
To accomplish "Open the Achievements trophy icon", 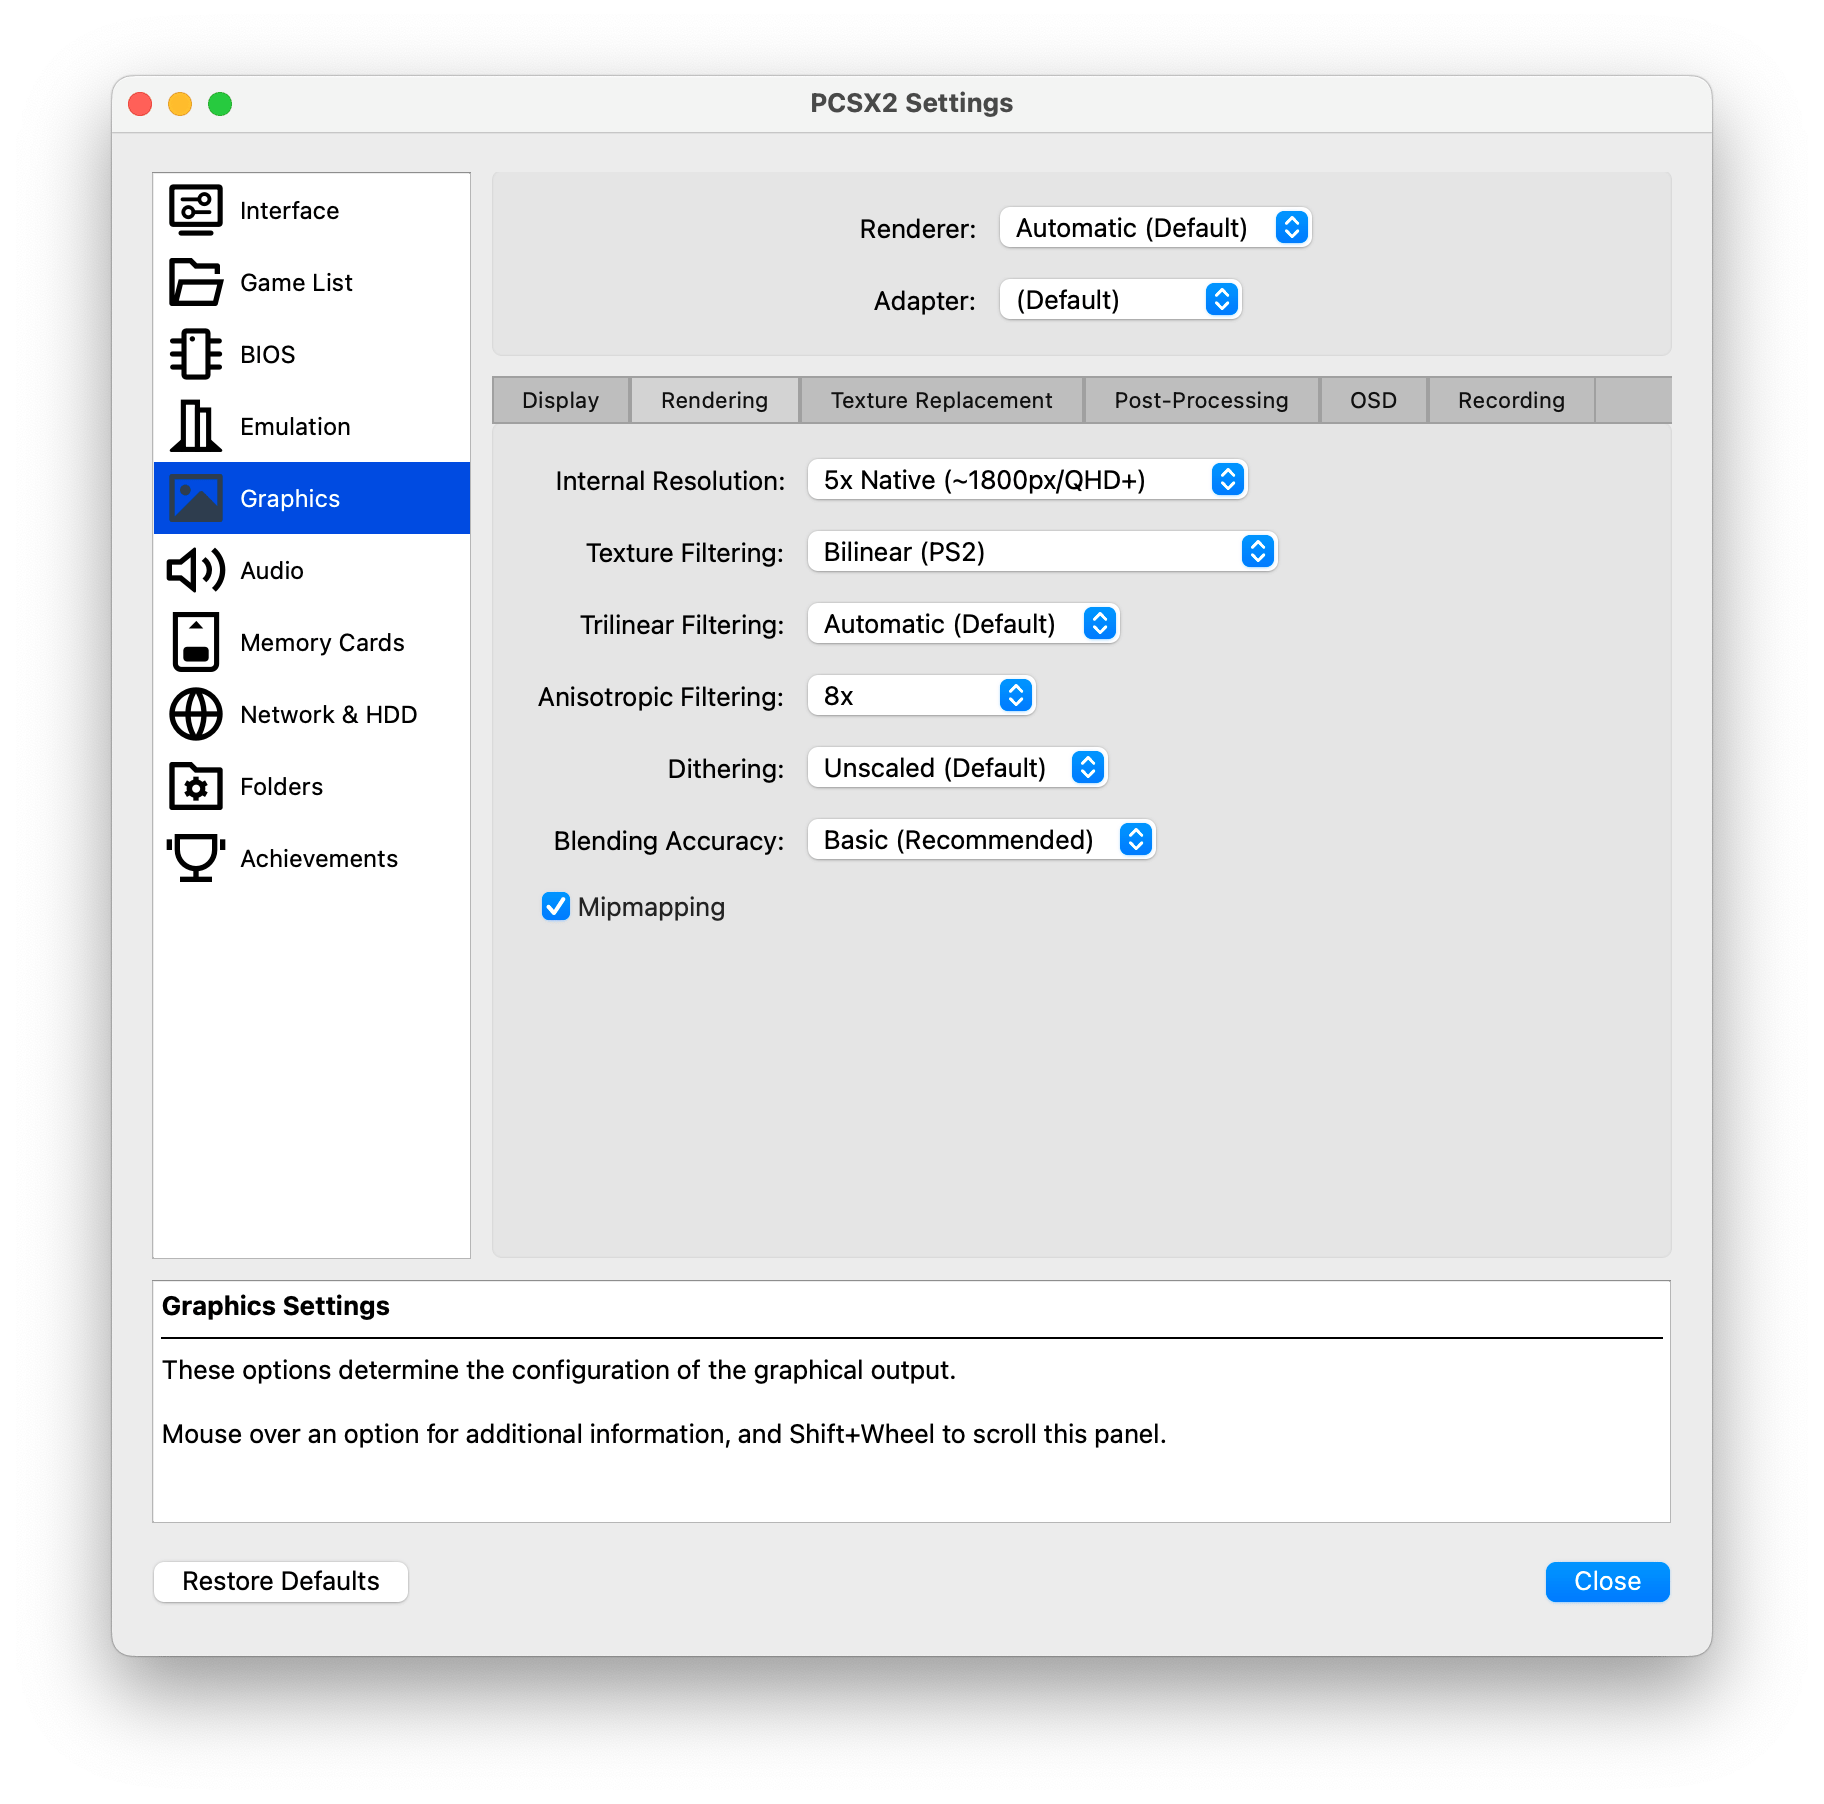I will coord(196,858).
